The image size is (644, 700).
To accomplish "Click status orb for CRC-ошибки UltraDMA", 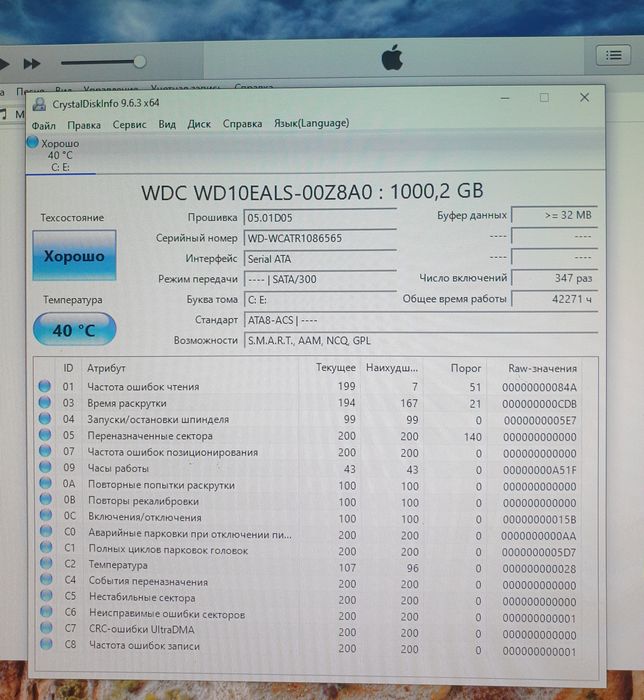I will tap(46, 627).
